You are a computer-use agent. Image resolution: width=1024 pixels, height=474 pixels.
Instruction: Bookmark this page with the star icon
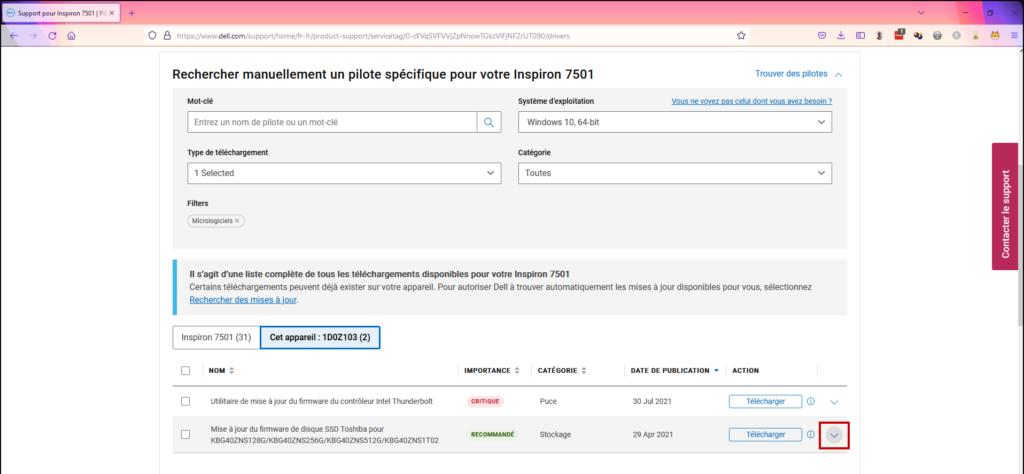pos(741,36)
